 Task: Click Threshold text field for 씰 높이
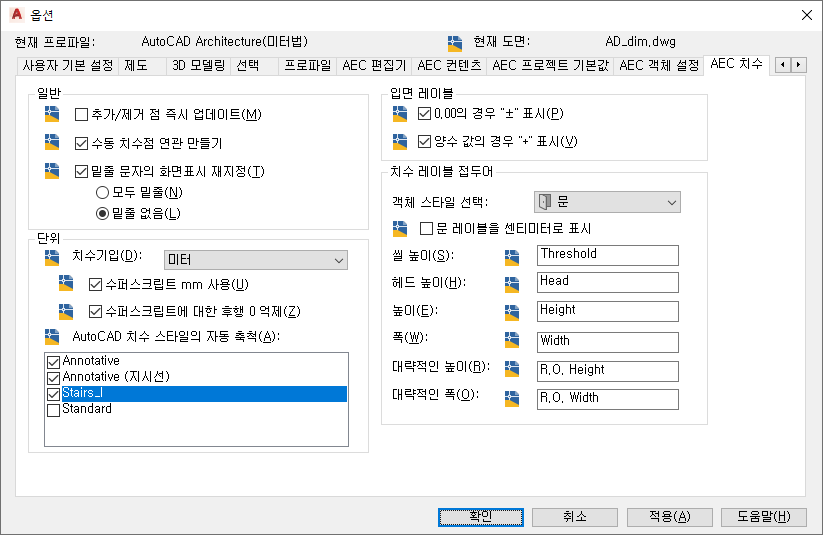(608, 255)
